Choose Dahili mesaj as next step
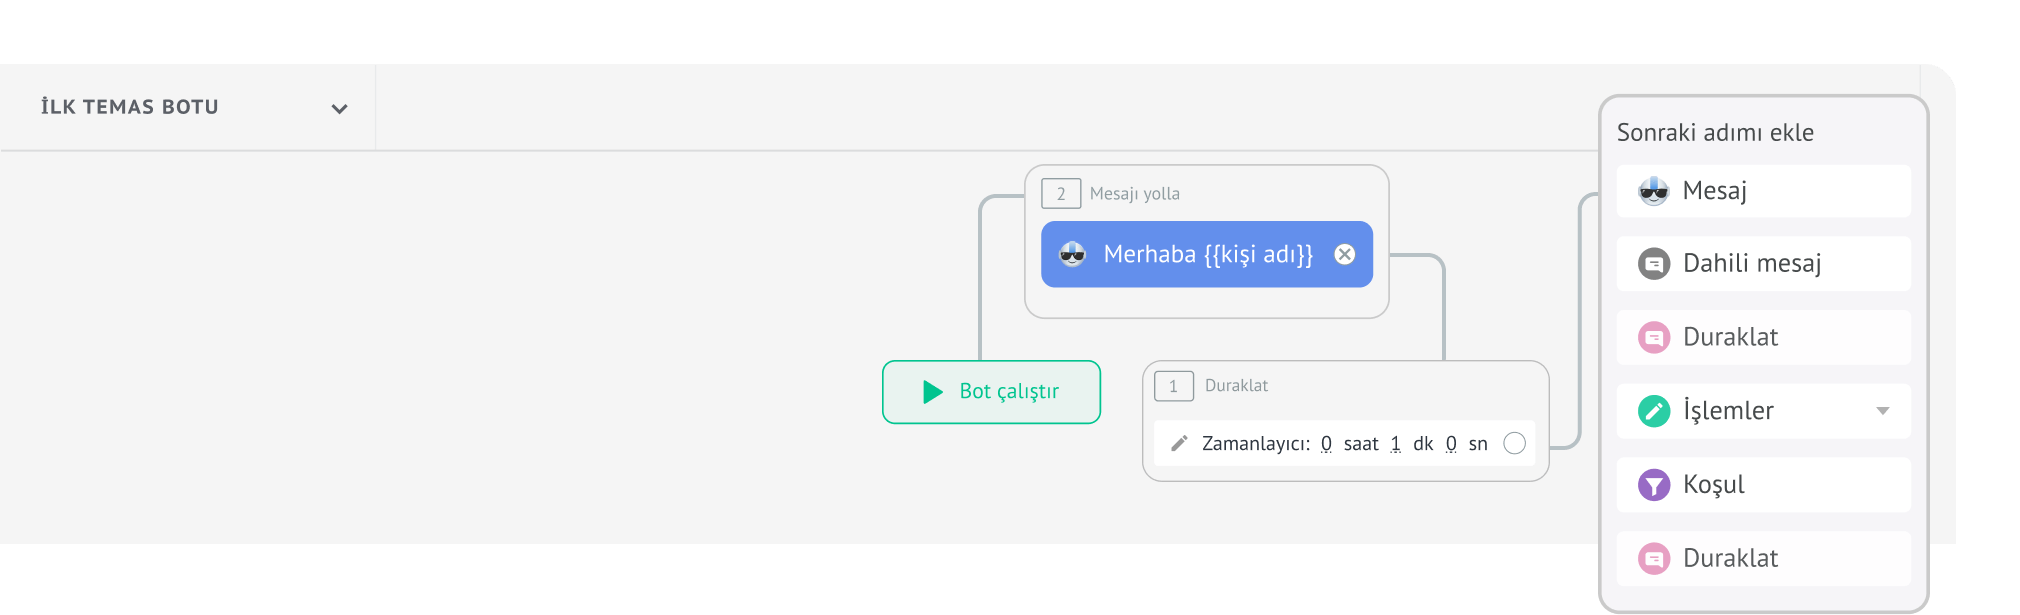Screen dimensions: 2020x615 click(1763, 264)
